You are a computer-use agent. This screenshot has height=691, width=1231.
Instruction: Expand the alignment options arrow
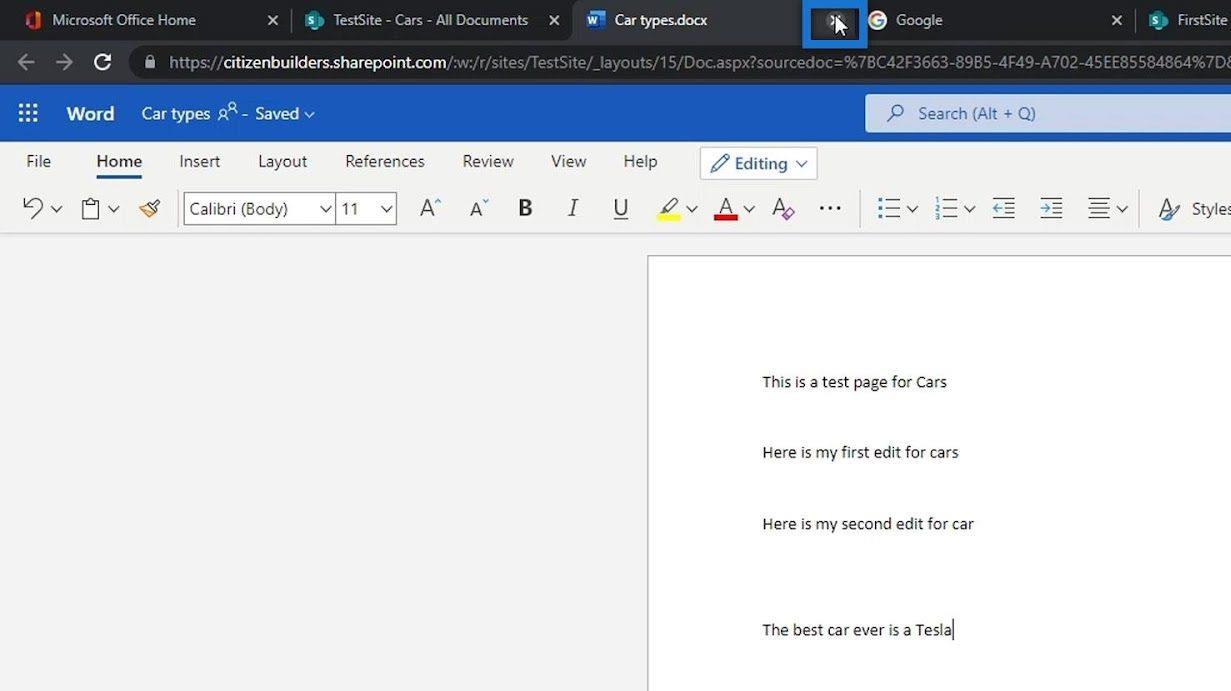point(1122,209)
